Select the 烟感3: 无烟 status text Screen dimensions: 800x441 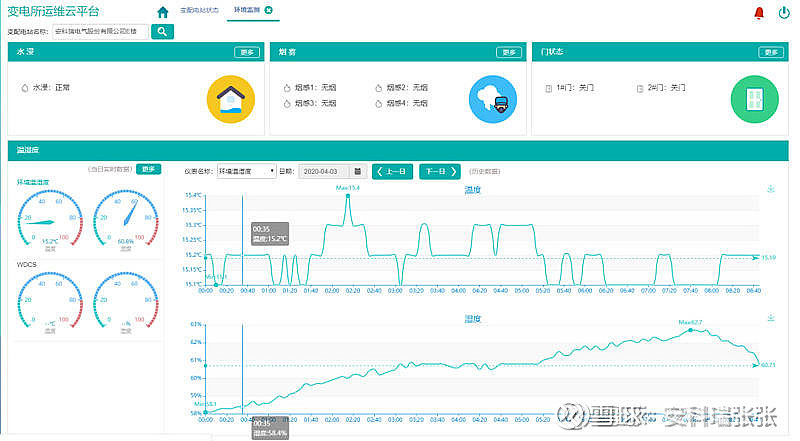coord(315,103)
